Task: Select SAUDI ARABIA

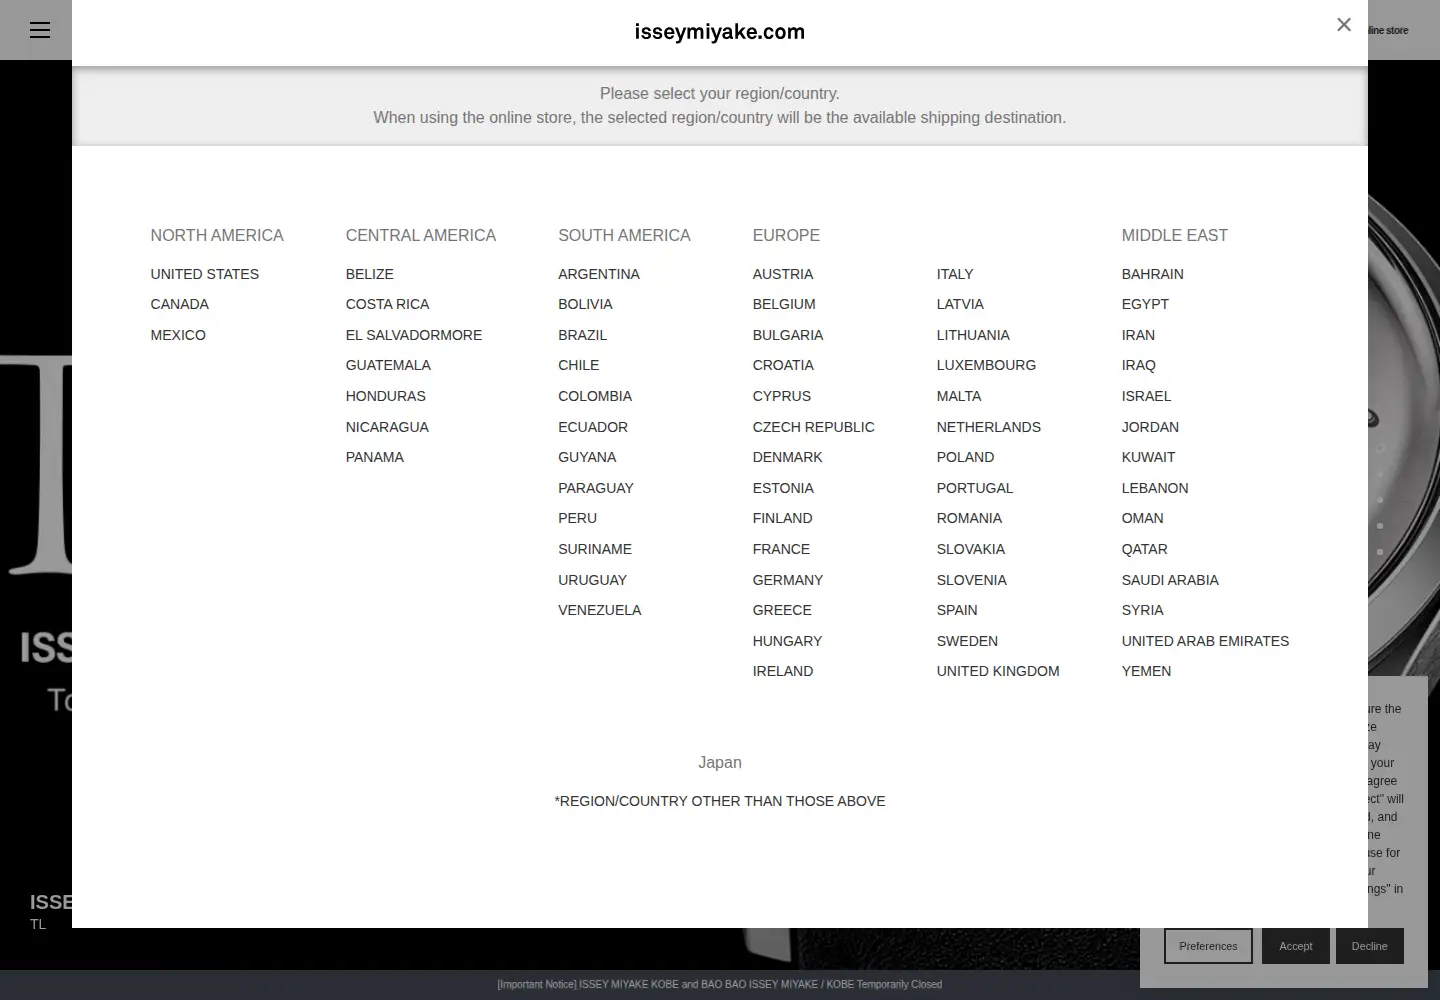Action: point(1170,580)
